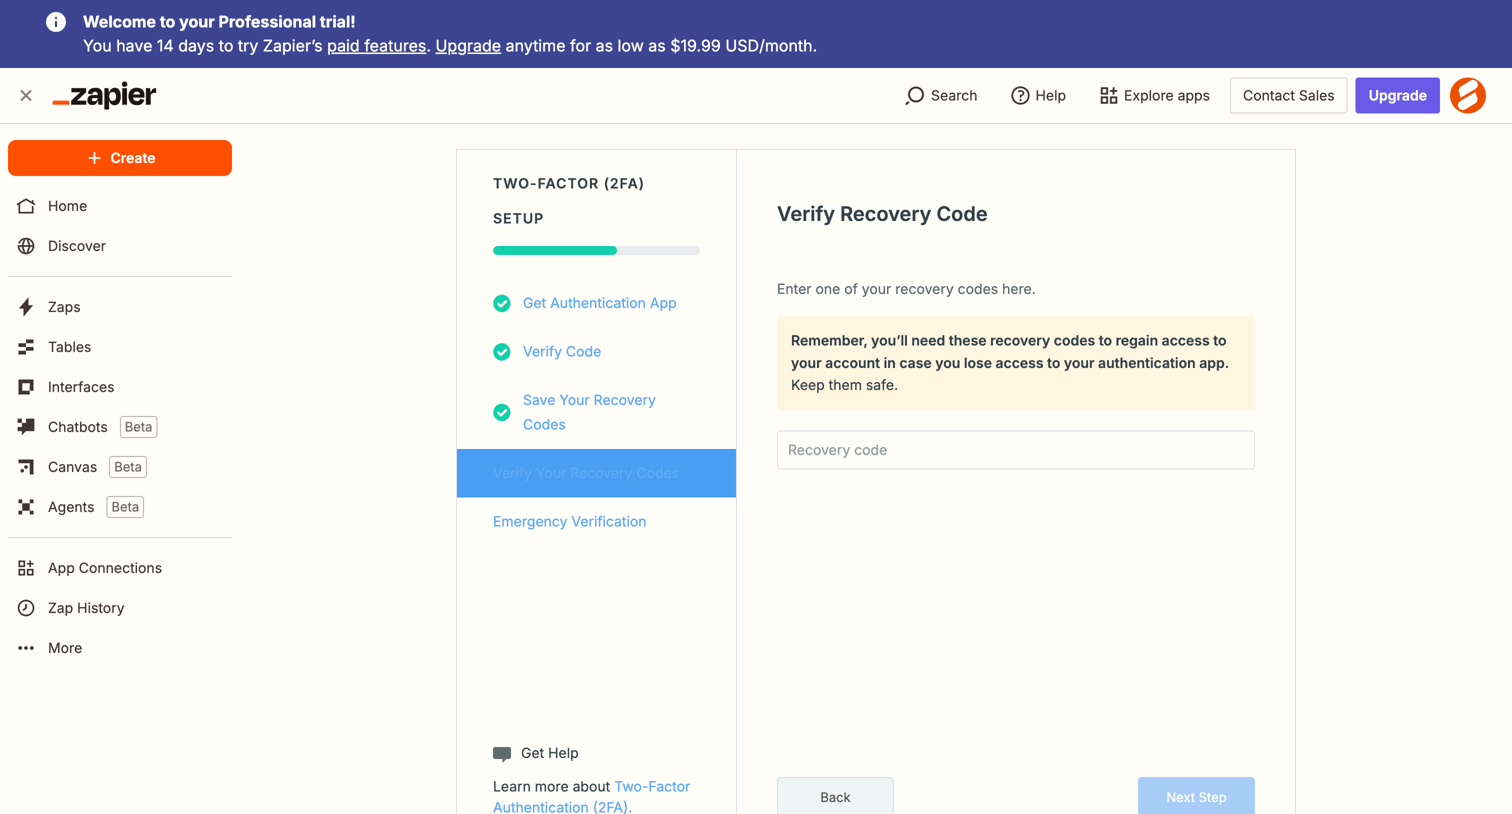
Task: Open Discover globe item
Action: click(120, 246)
